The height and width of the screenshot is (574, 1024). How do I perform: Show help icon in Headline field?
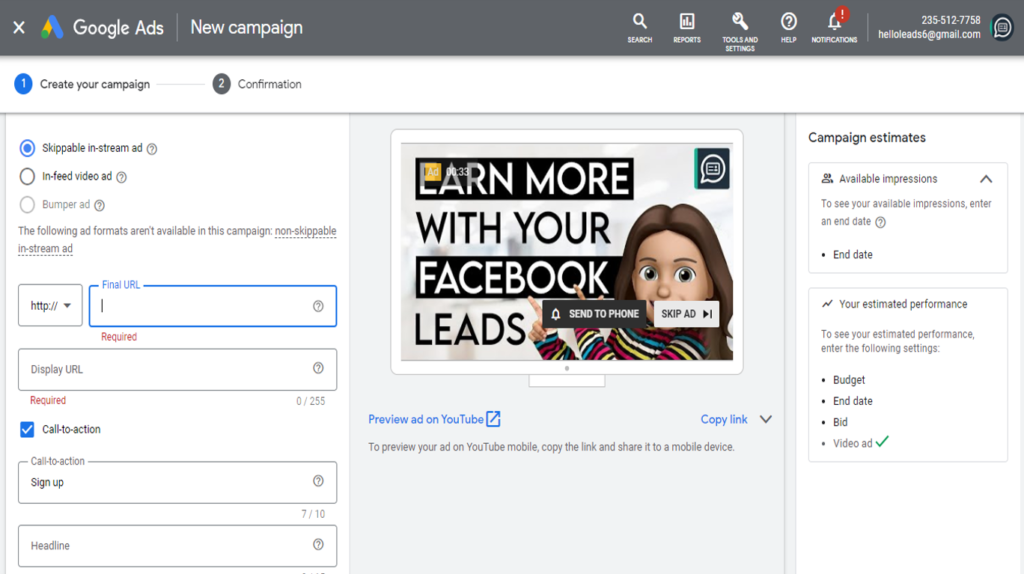click(318, 545)
